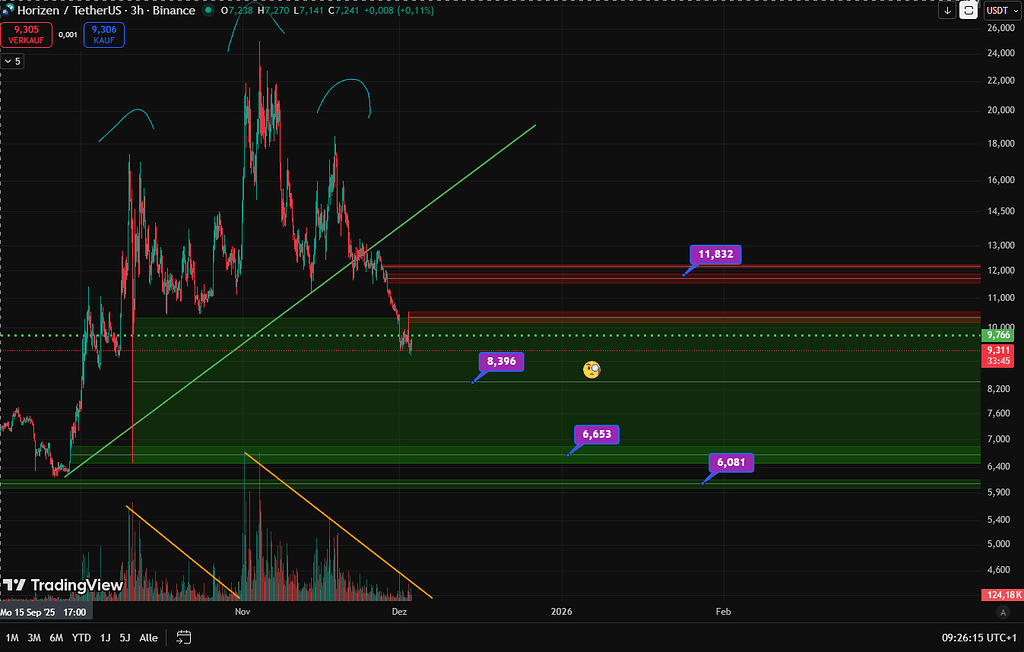Click the price-axis settings gear icon
This screenshot has width=1024, height=652.
[x=1005, y=611]
